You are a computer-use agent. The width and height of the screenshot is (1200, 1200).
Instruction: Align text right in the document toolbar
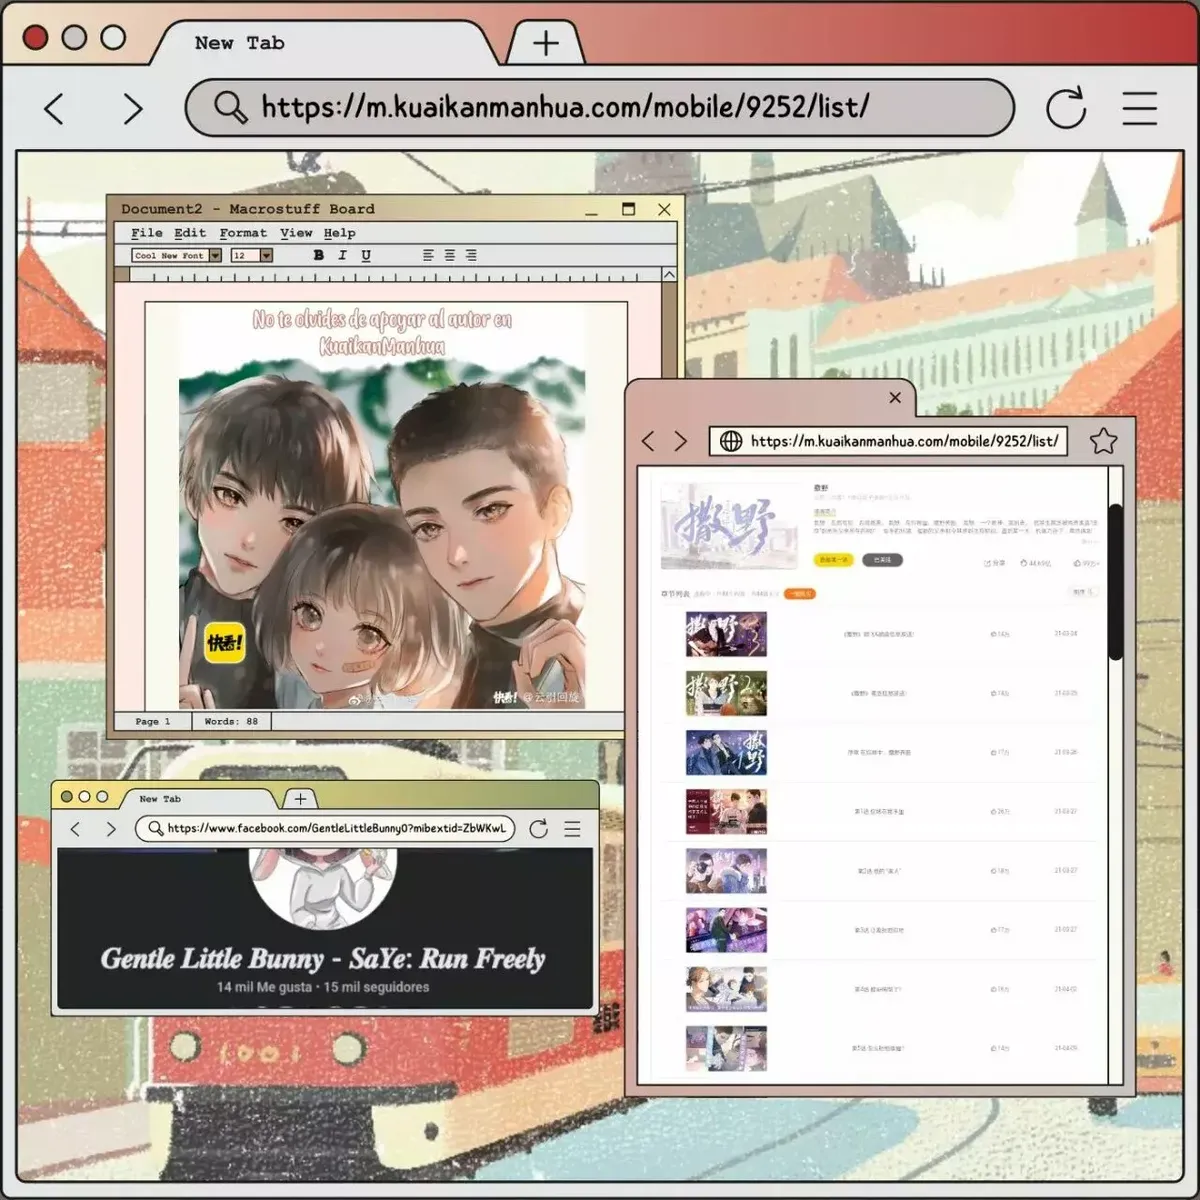pyautogui.click(x=471, y=255)
